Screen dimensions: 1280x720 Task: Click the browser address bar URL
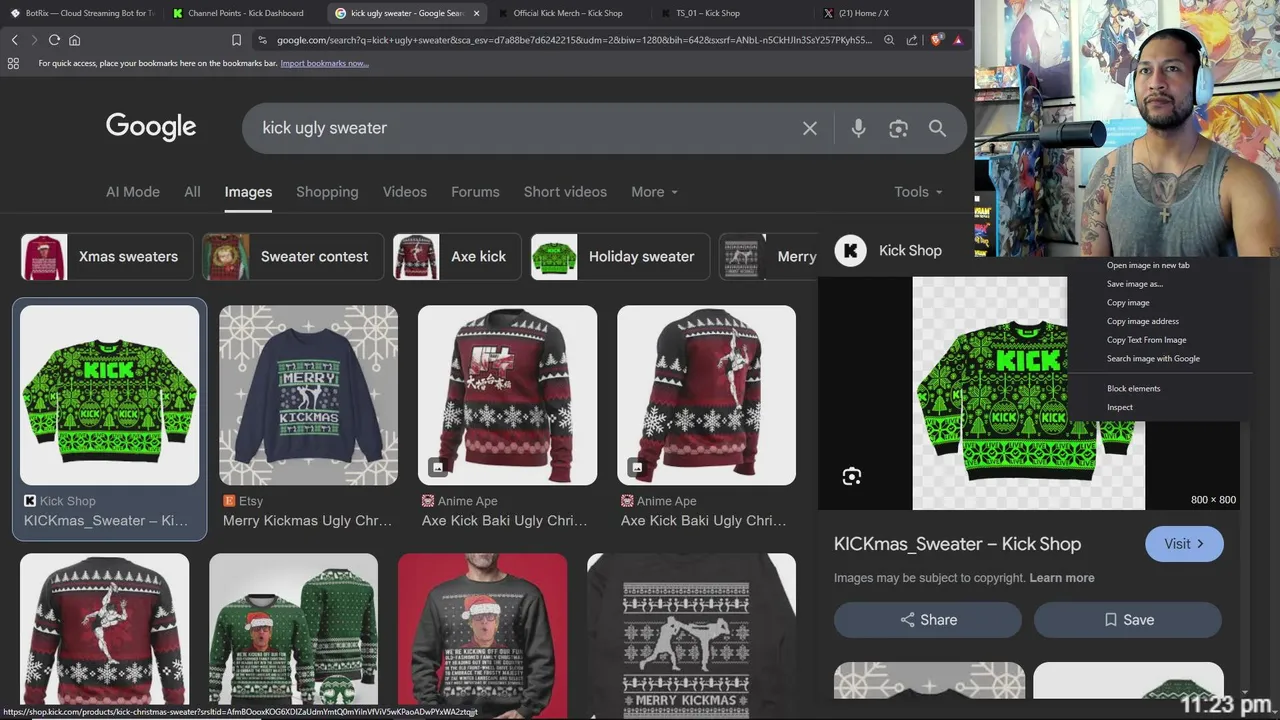(x=574, y=40)
